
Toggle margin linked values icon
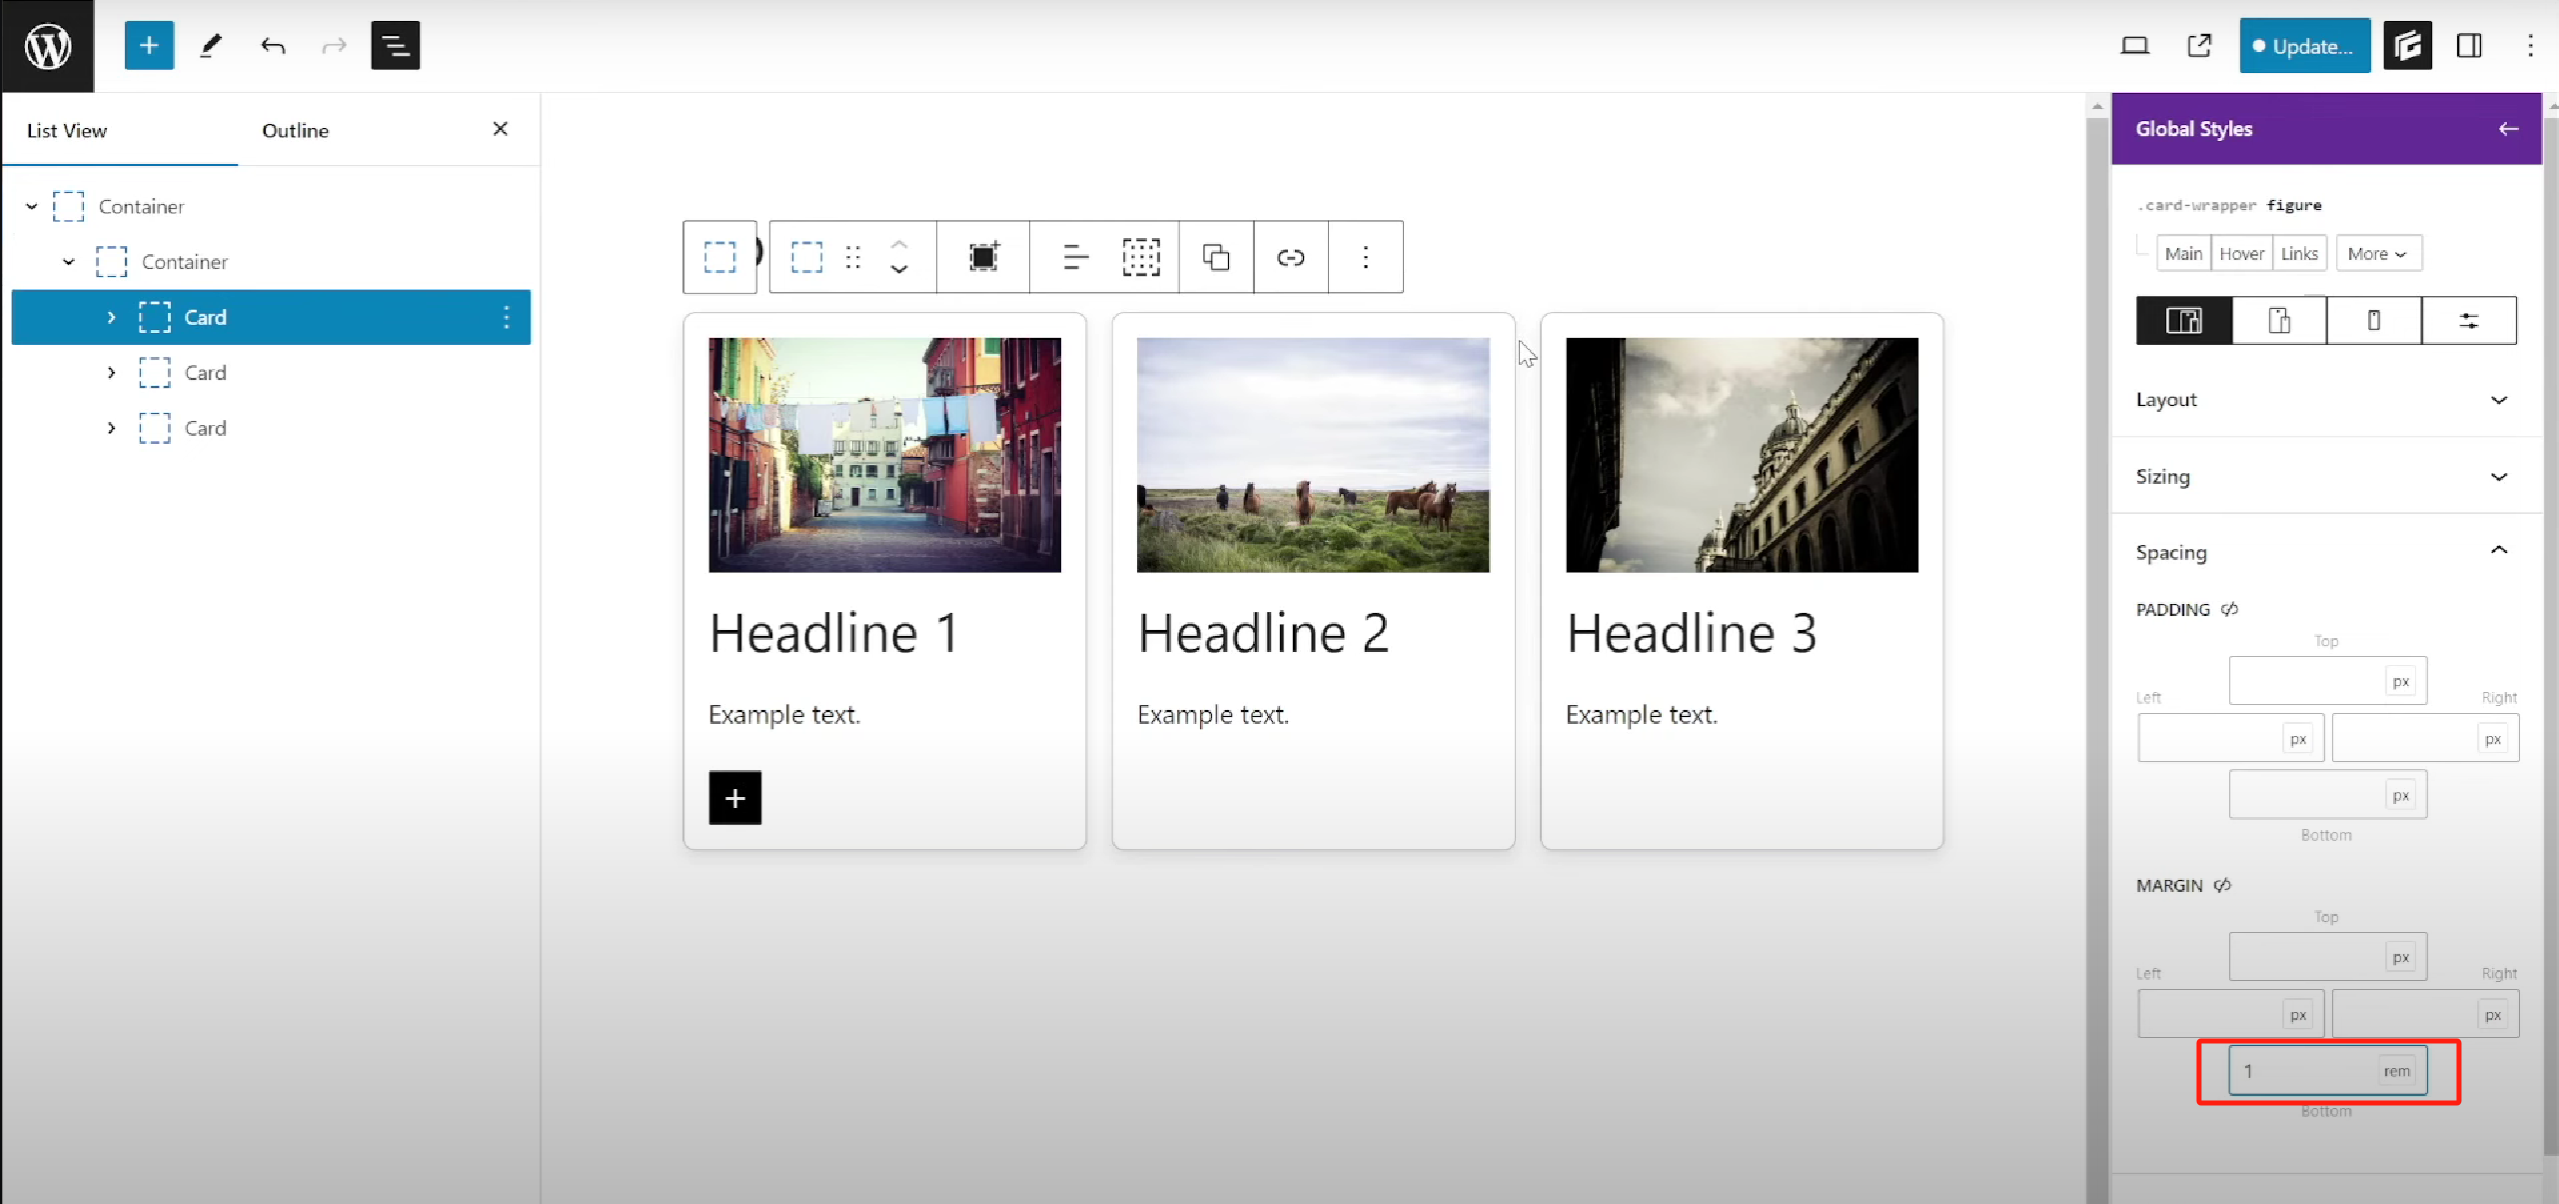click(2222, 885)
